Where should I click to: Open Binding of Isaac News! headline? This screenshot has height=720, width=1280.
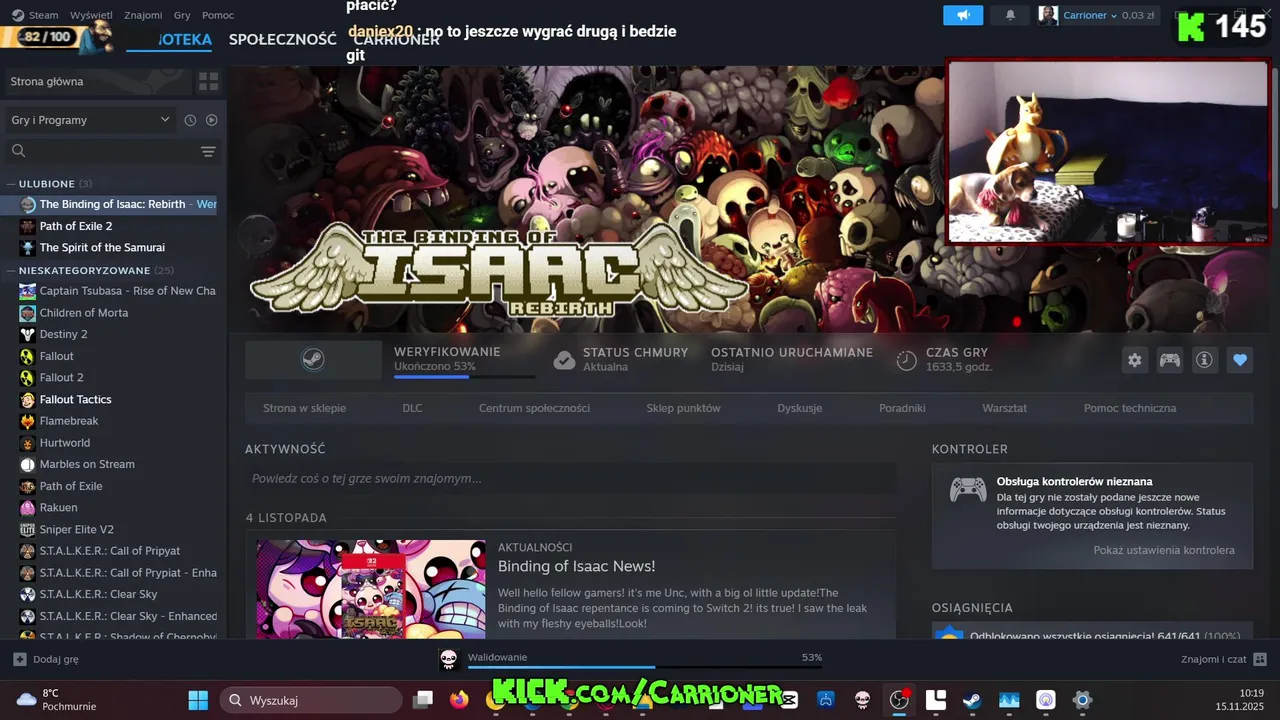coord(576,566)
